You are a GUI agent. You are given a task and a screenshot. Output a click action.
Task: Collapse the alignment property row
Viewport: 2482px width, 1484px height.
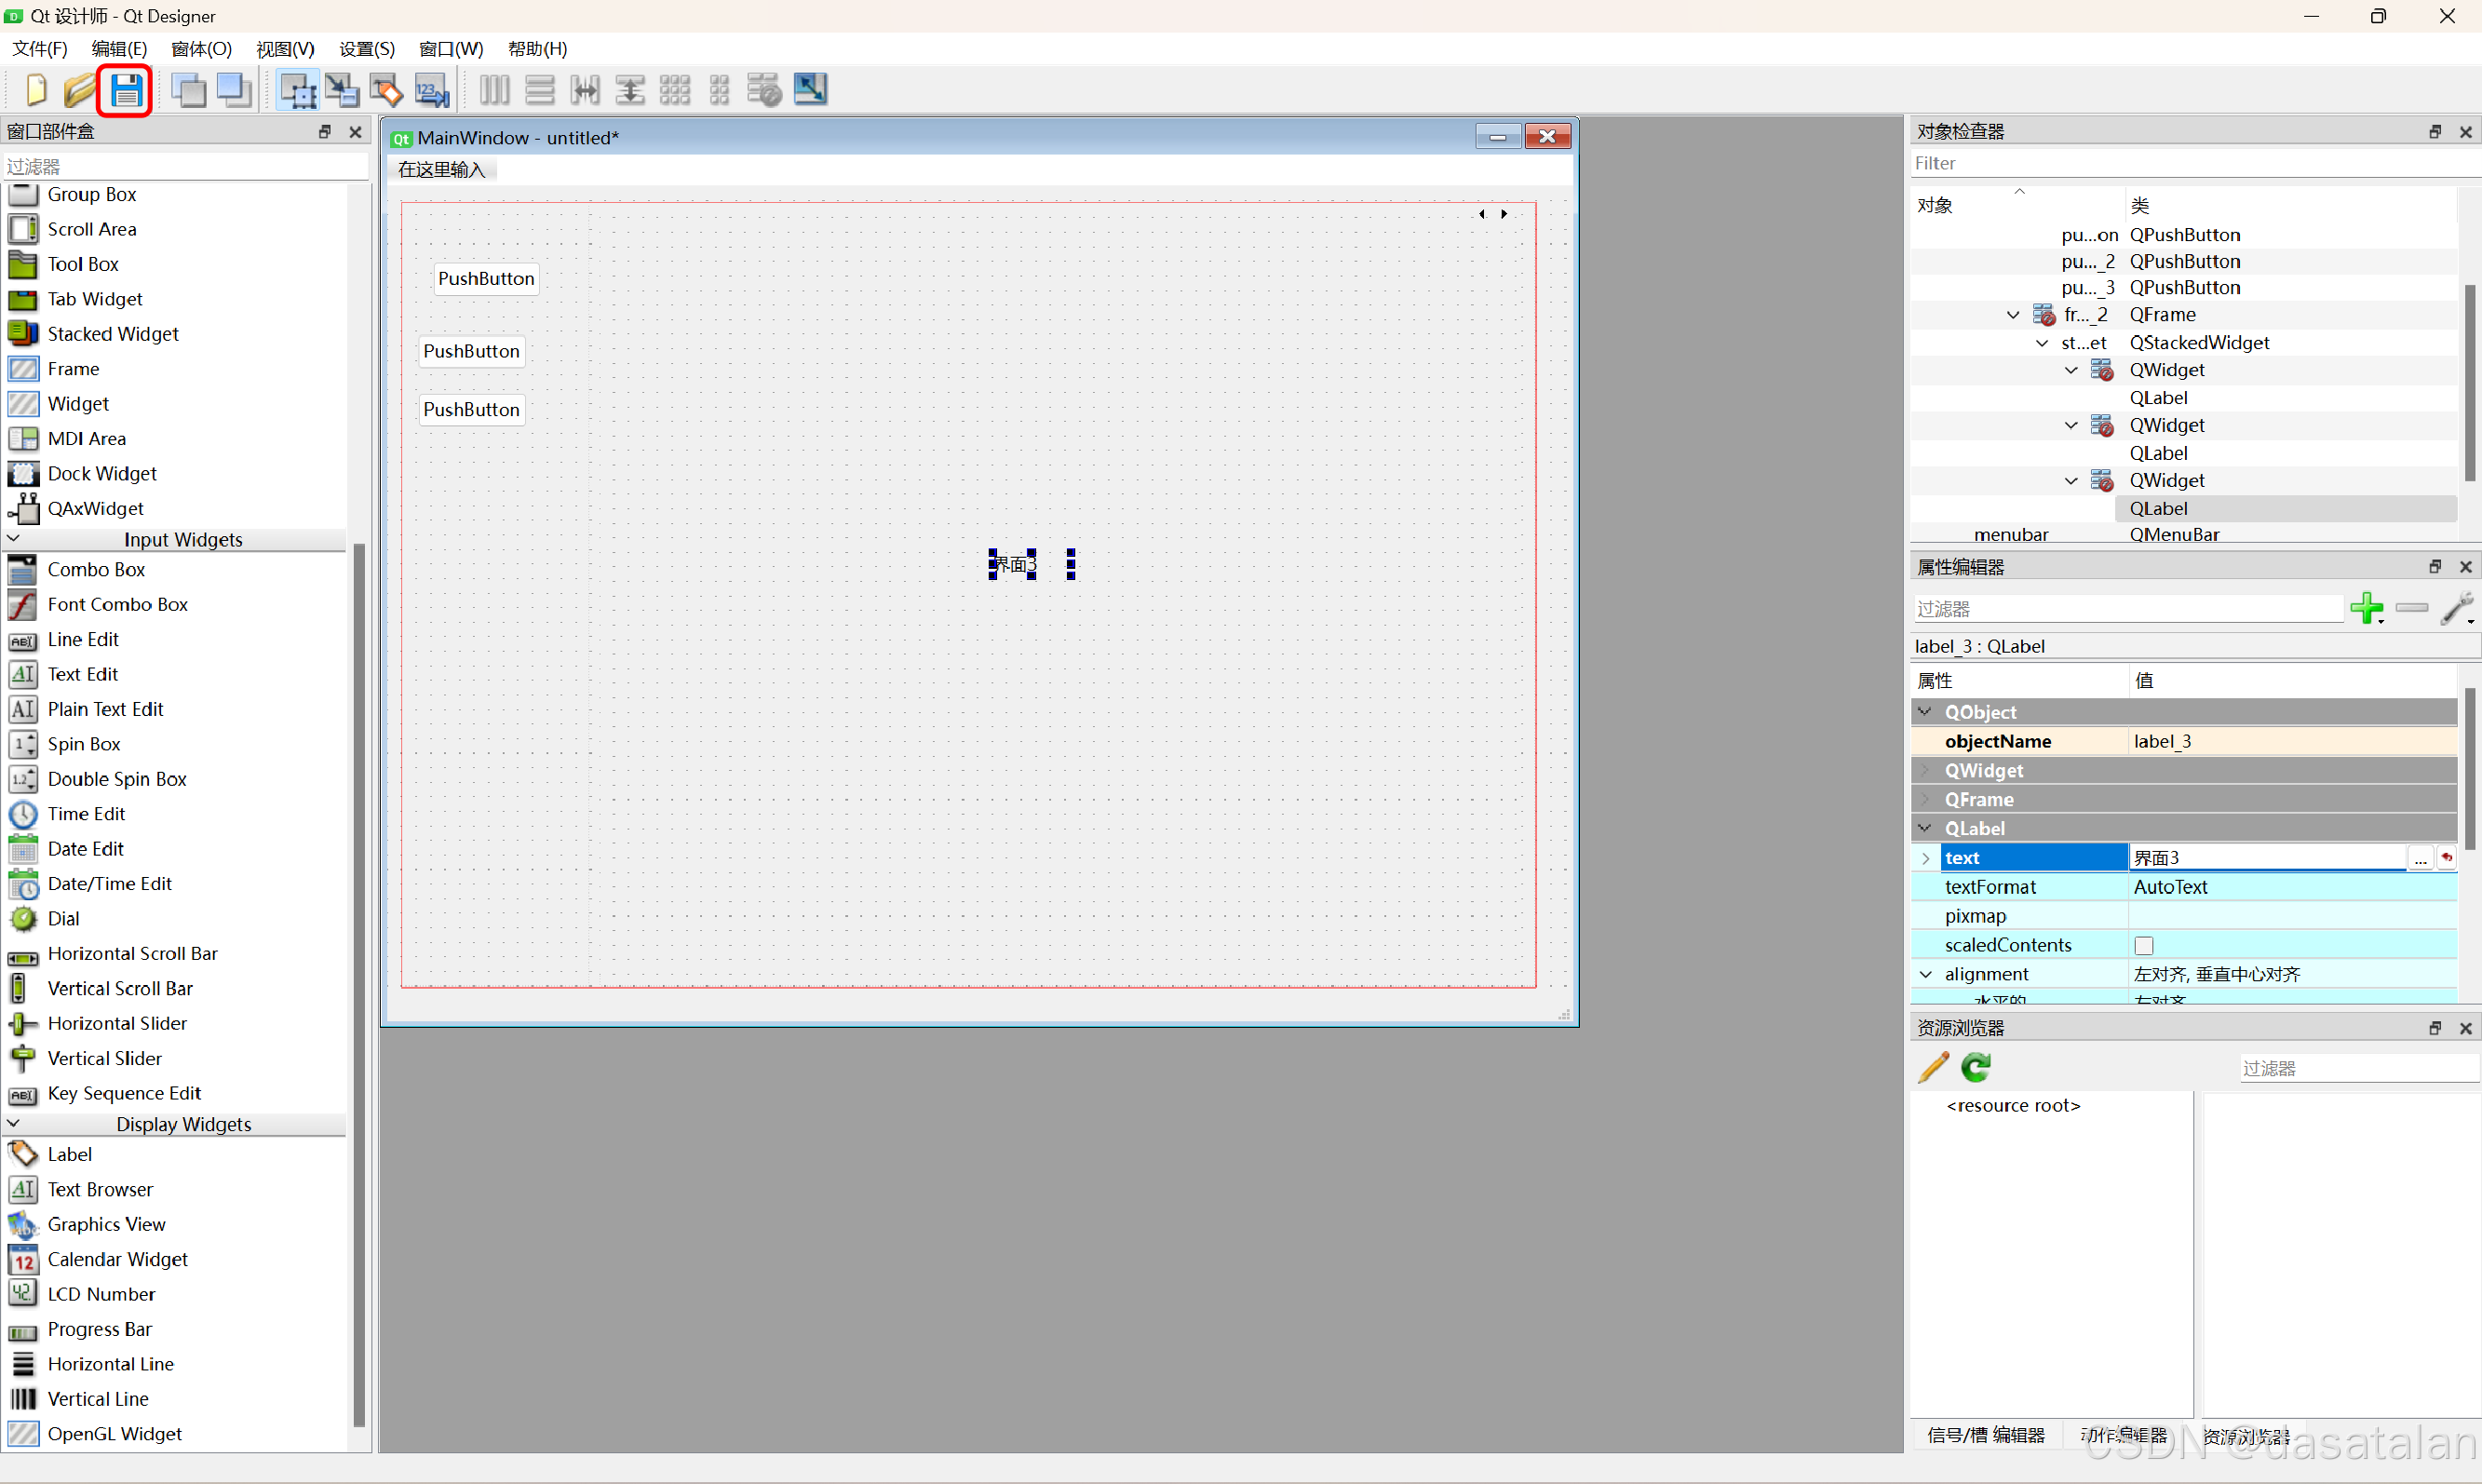[1925, 974]
